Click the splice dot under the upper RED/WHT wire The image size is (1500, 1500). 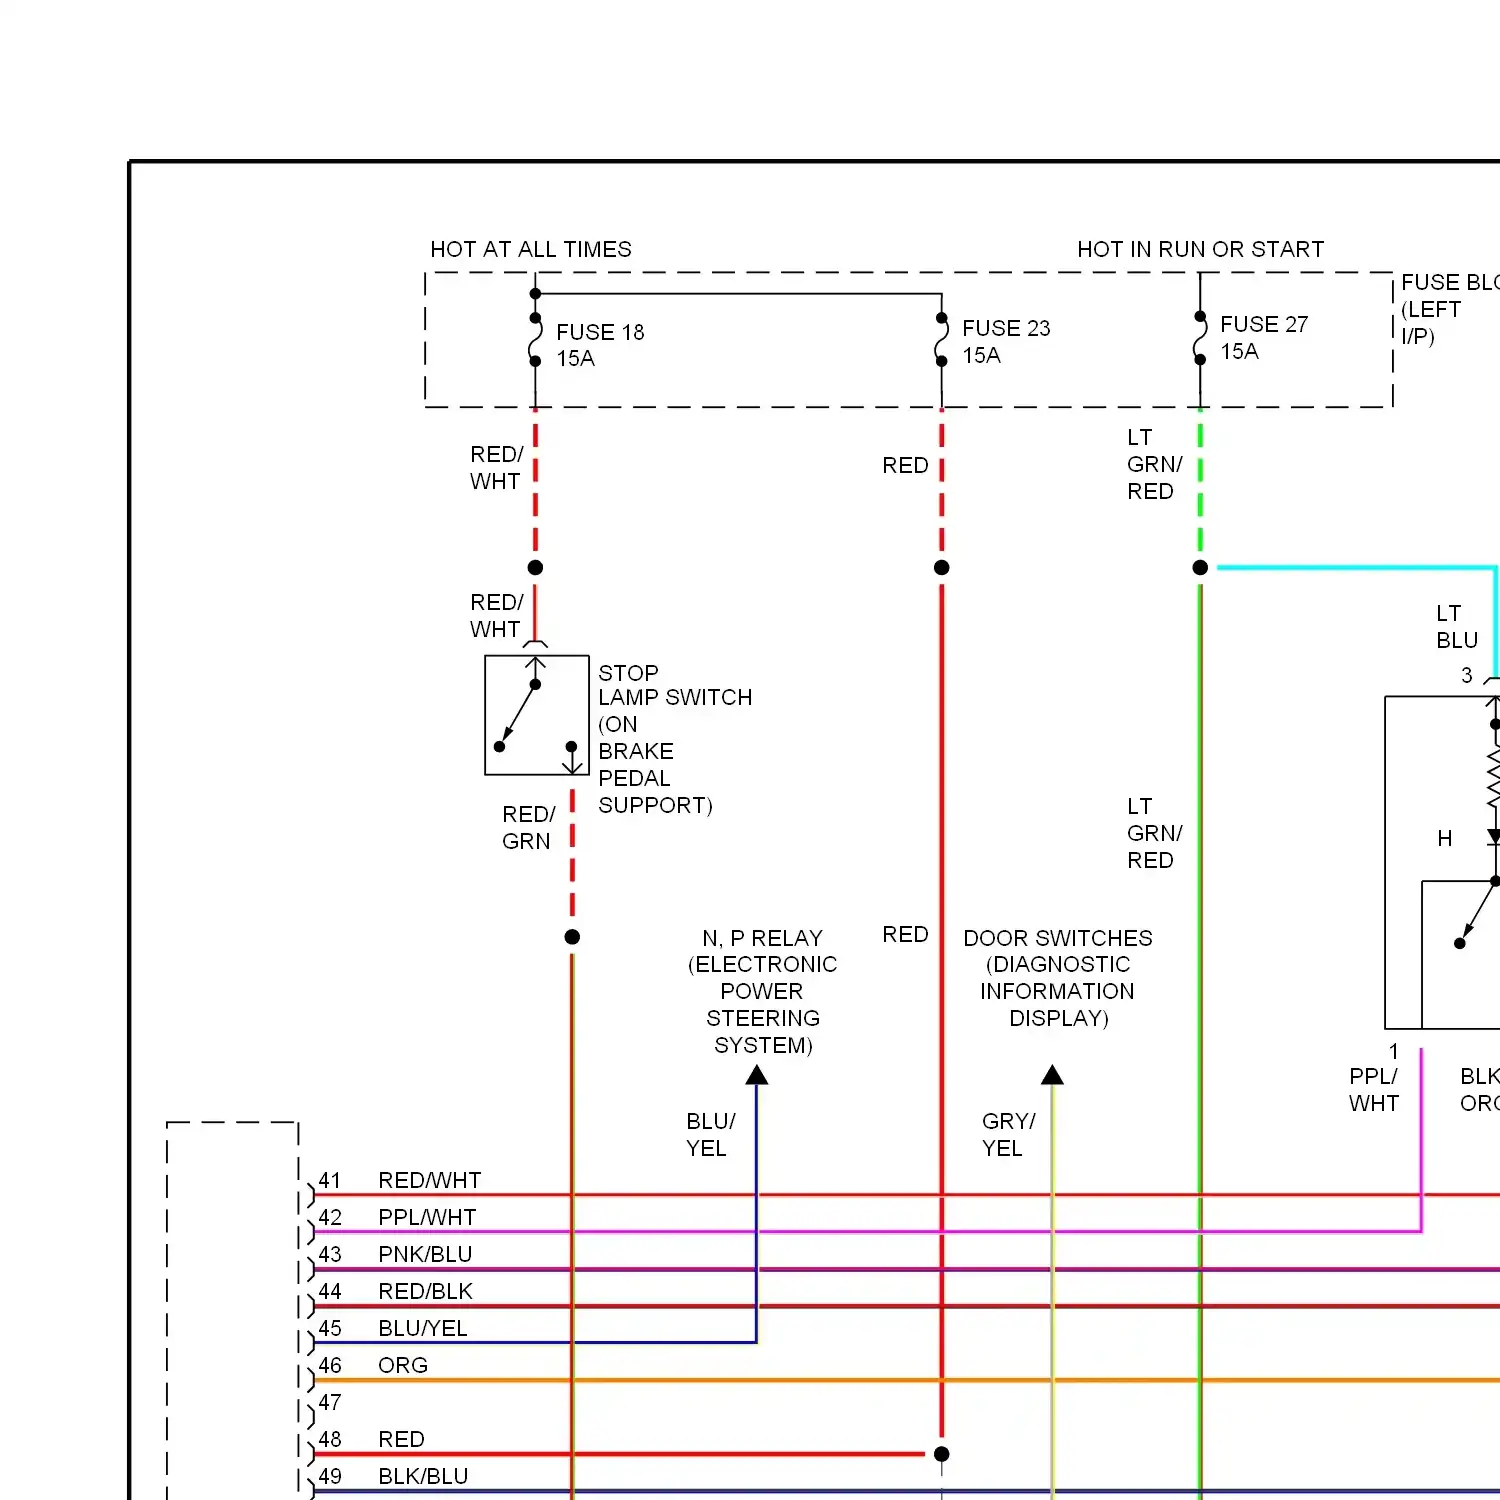(x=536, y=568)
